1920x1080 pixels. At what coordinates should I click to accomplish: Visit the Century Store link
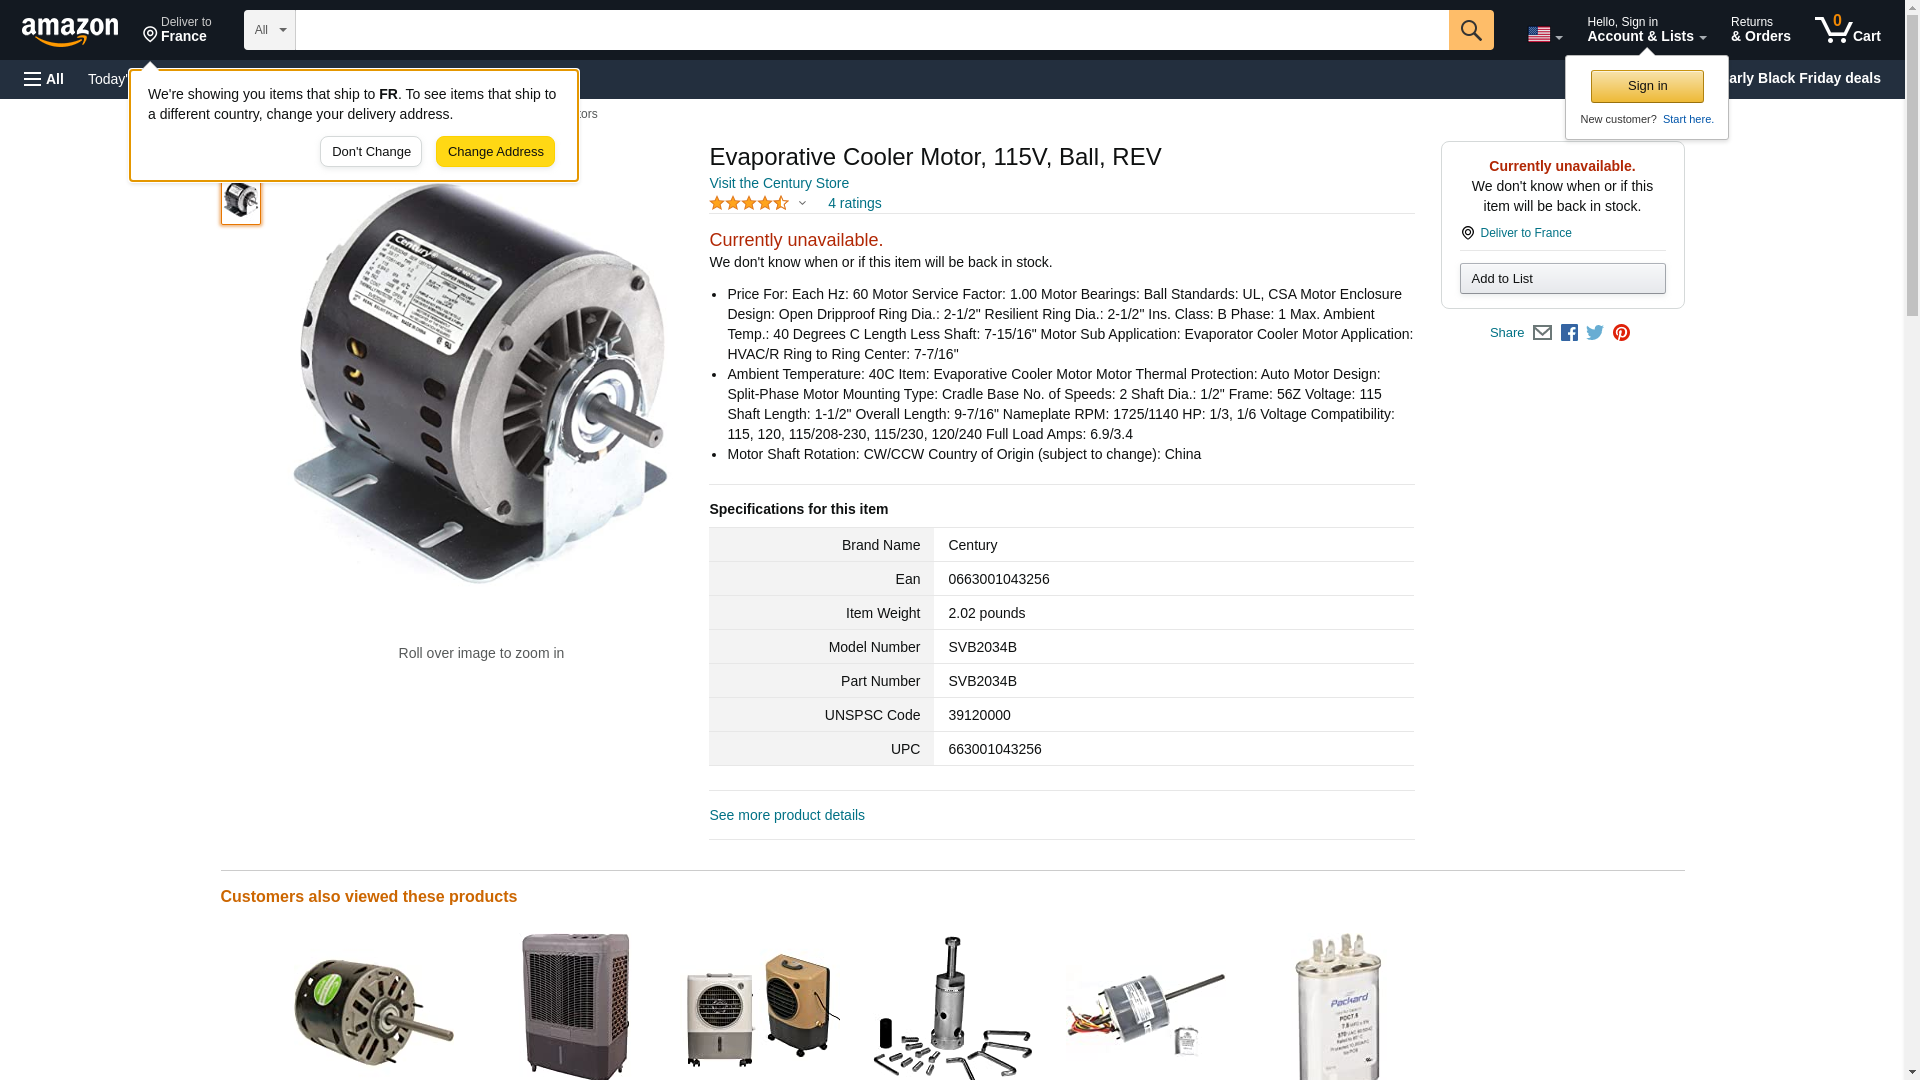point(779,183)
